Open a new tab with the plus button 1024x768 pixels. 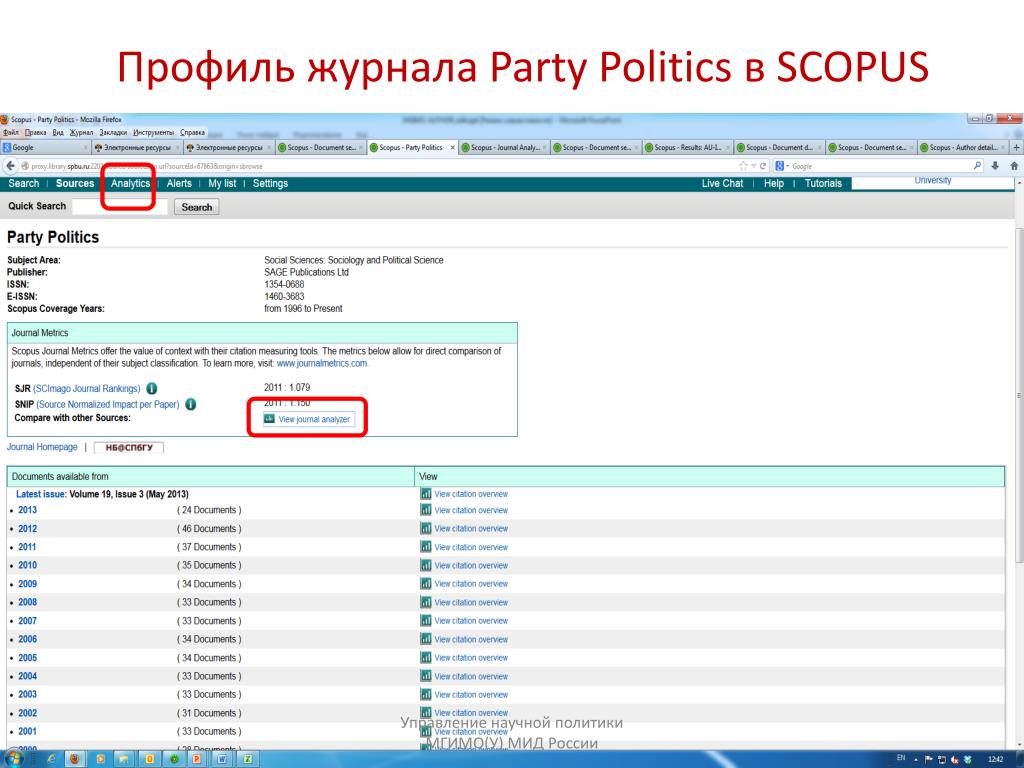pyautogui.click(x=1016, y=148)
